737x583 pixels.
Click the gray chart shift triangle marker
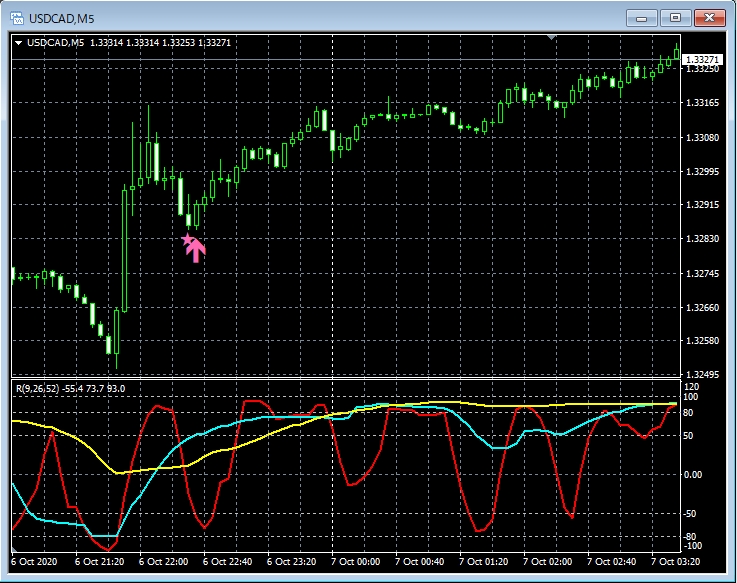550,38
